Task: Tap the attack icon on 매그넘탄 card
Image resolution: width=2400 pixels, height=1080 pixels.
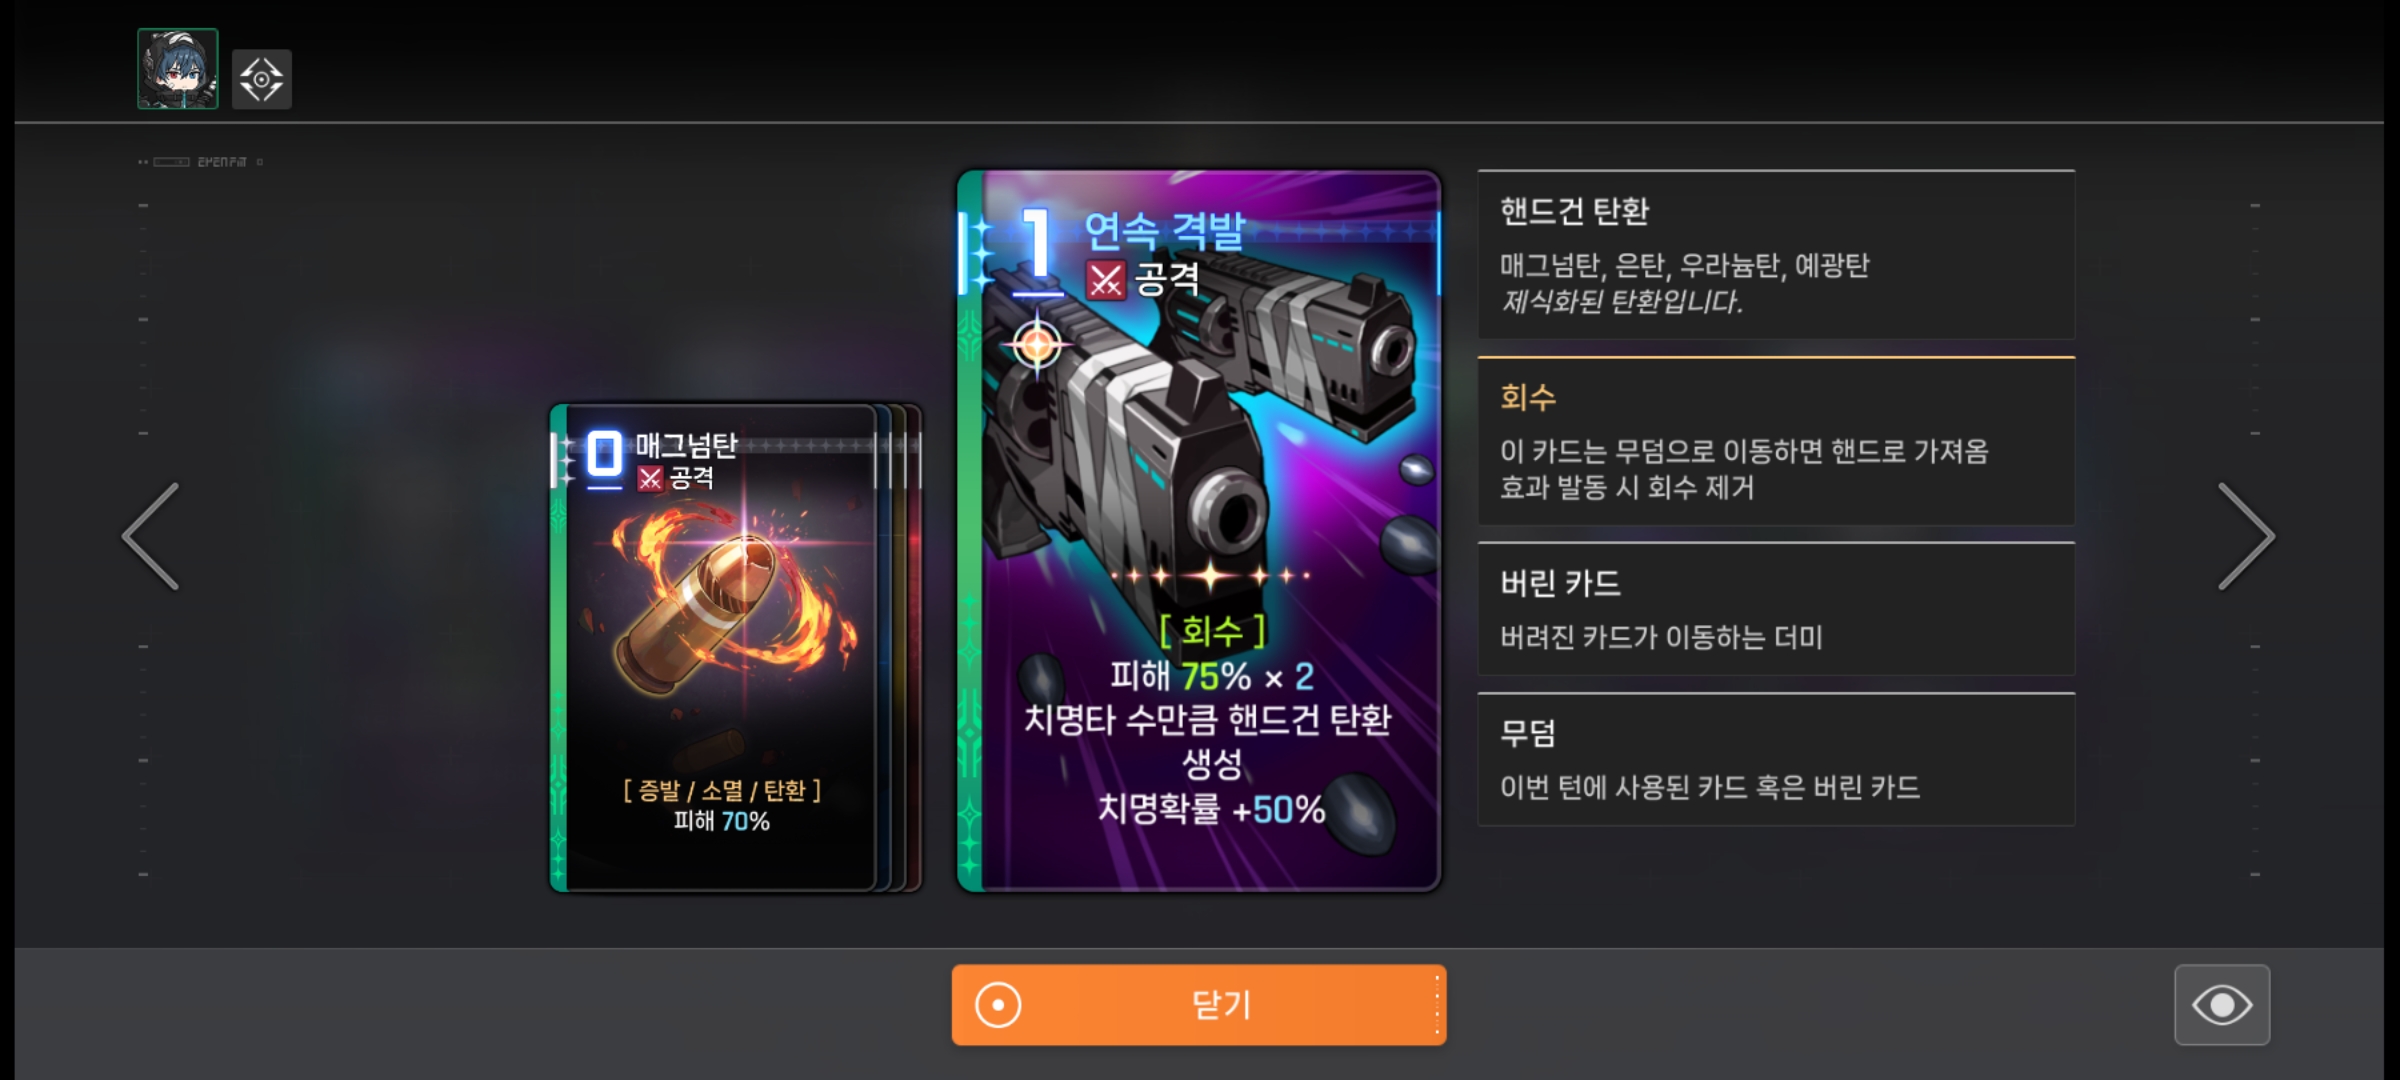Action: pos(650,479)
